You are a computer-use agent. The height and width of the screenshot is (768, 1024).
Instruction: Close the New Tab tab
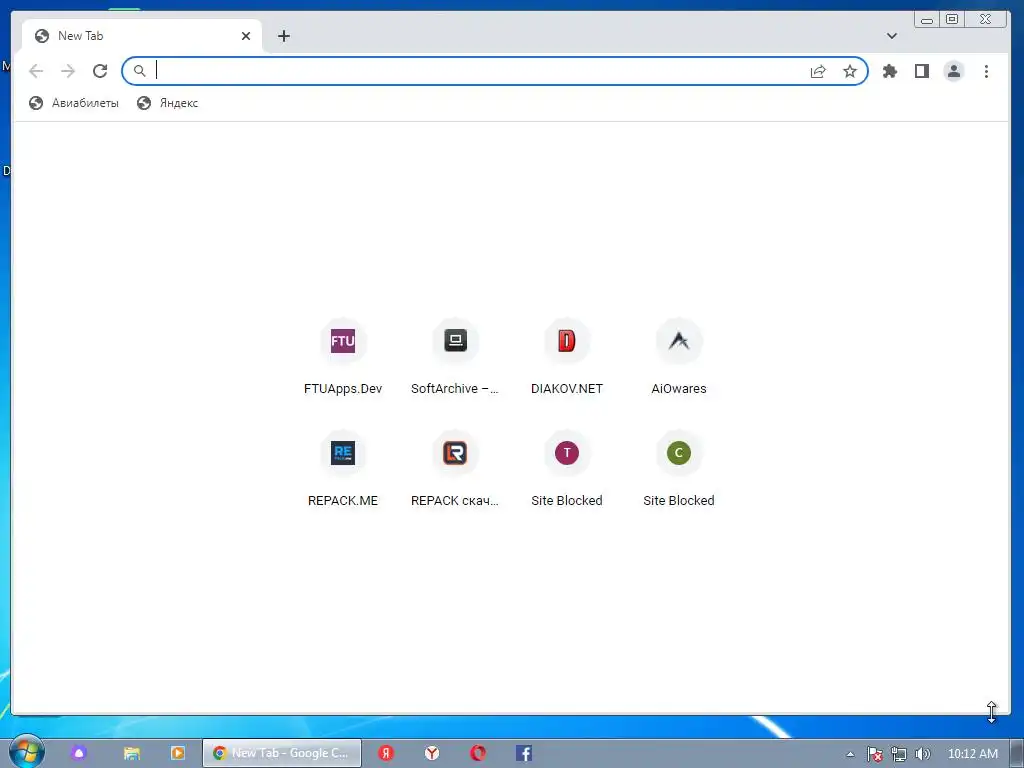(x=246, y=36)
